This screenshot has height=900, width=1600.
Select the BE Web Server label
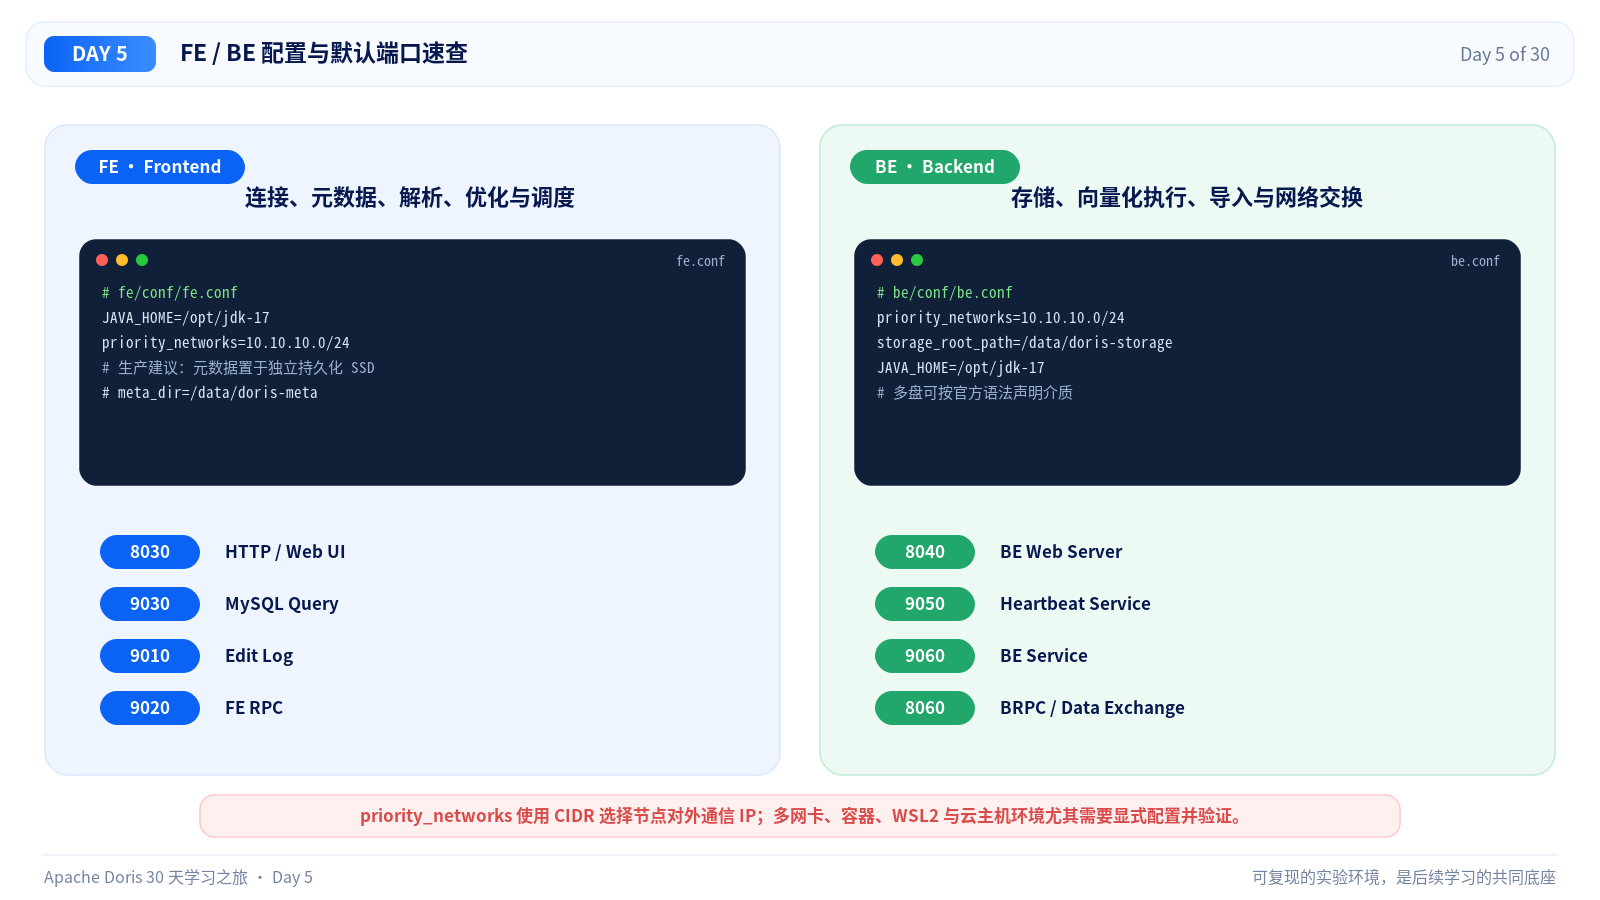pos(1061,552)
